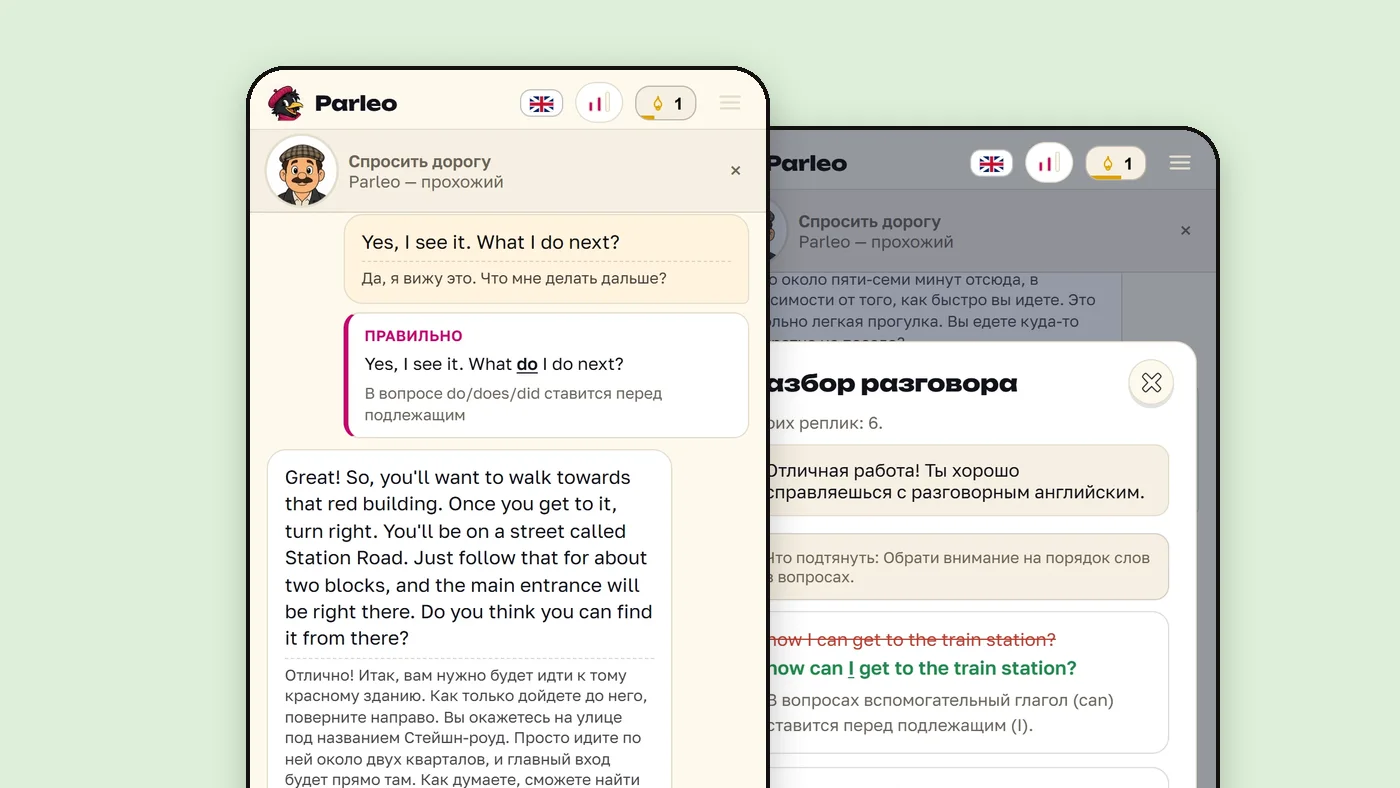Click the Parleo wordmark on the back phone
Screen dimensions: 1400x788
(x=807, y=163)
